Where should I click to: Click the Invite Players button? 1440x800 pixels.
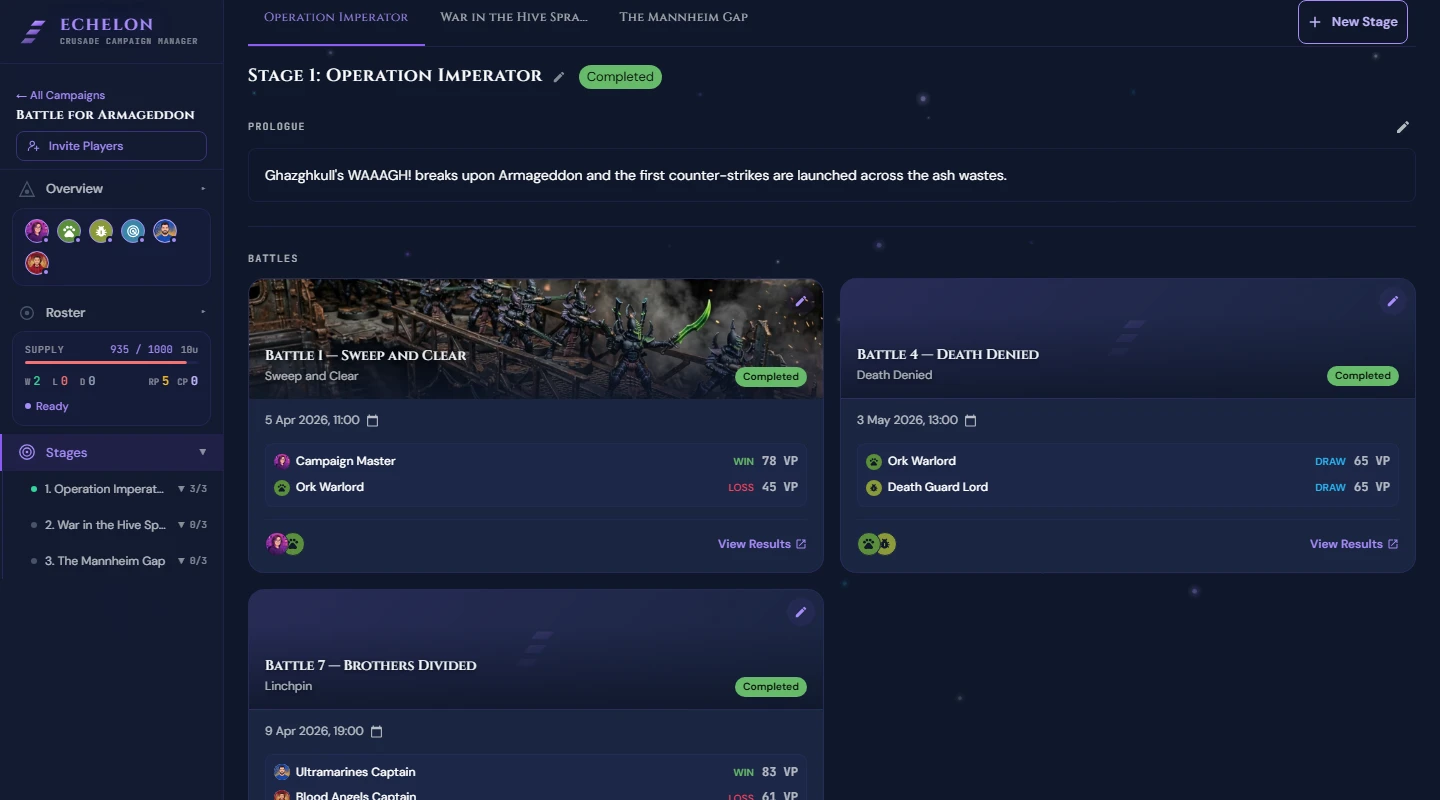(x=111, y=146)
